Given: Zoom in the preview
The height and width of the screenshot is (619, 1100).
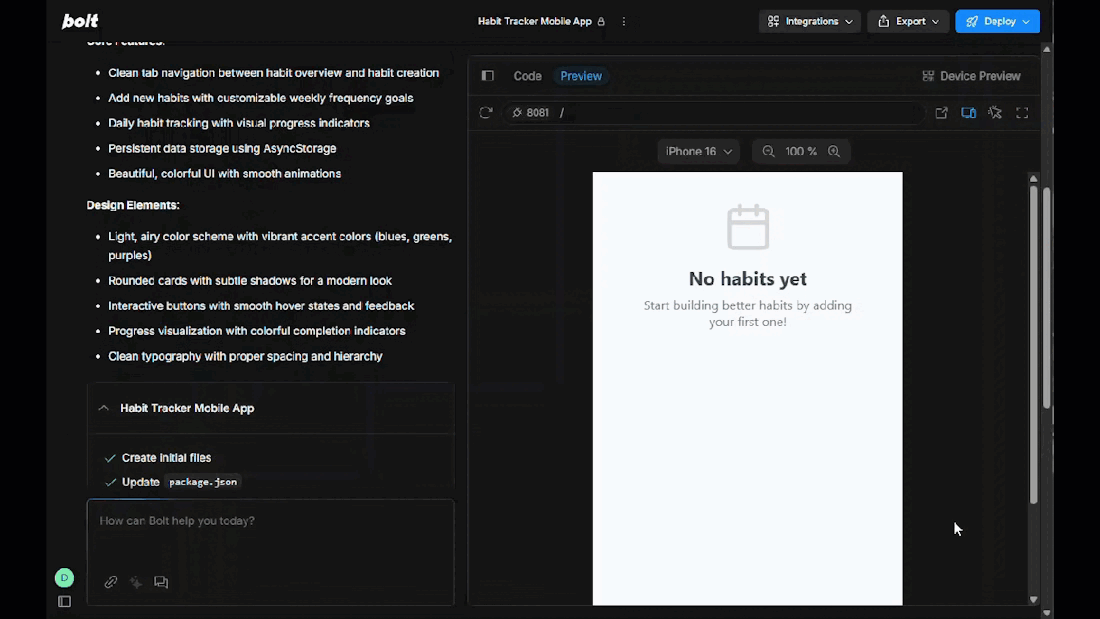Looking at the screenshot, I should [833, 152].
